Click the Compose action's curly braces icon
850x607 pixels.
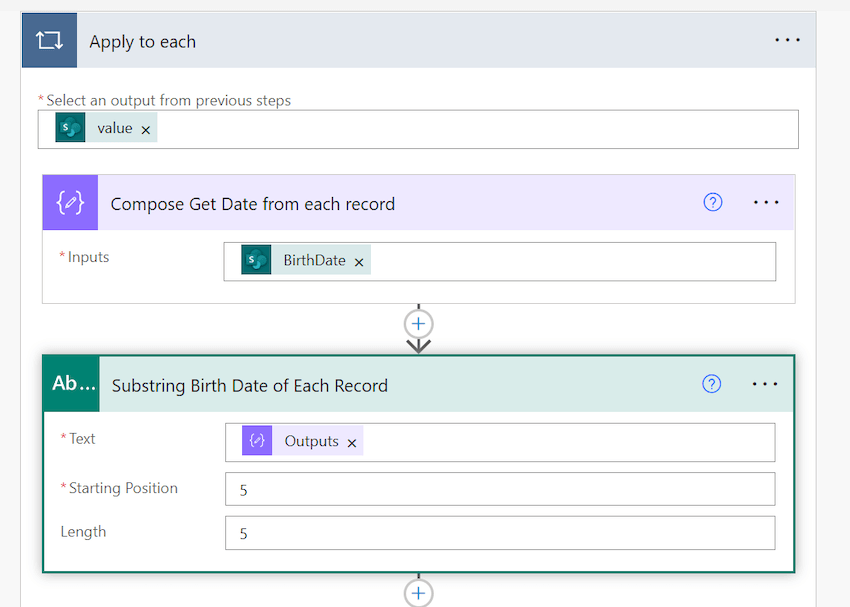[70, 202]
